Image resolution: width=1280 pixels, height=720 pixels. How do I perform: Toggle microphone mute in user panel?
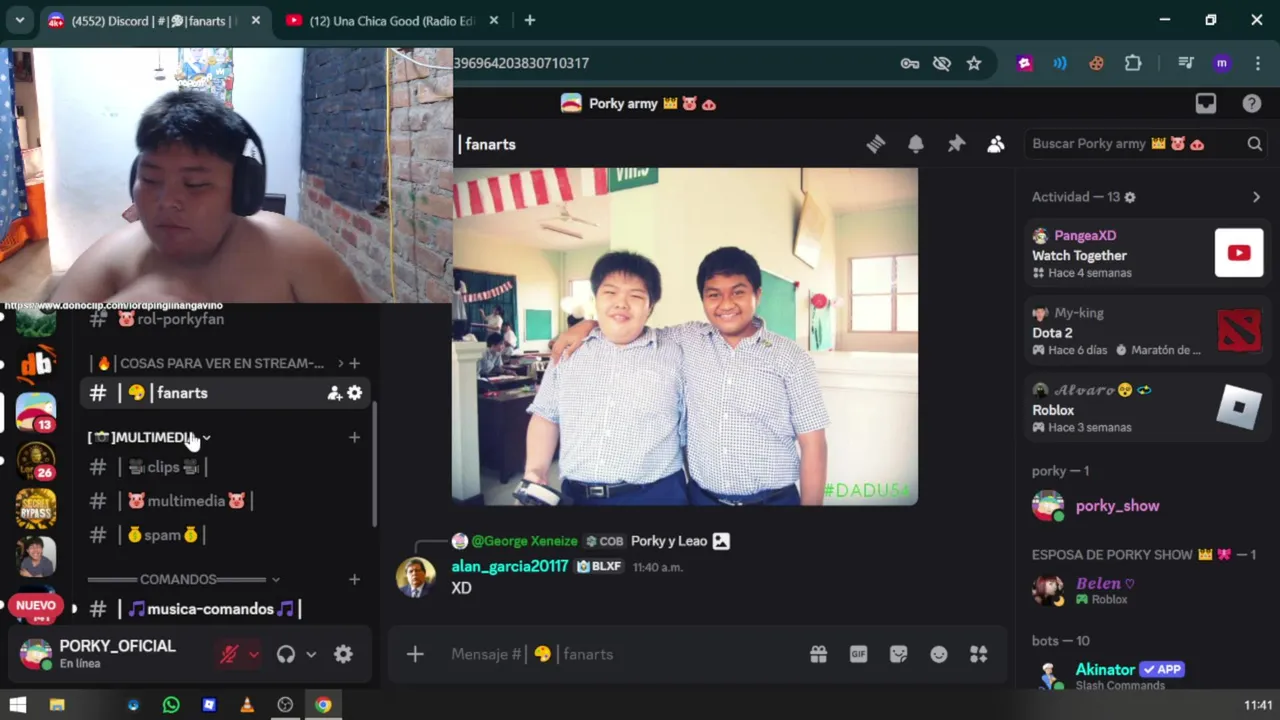(229, 654)
